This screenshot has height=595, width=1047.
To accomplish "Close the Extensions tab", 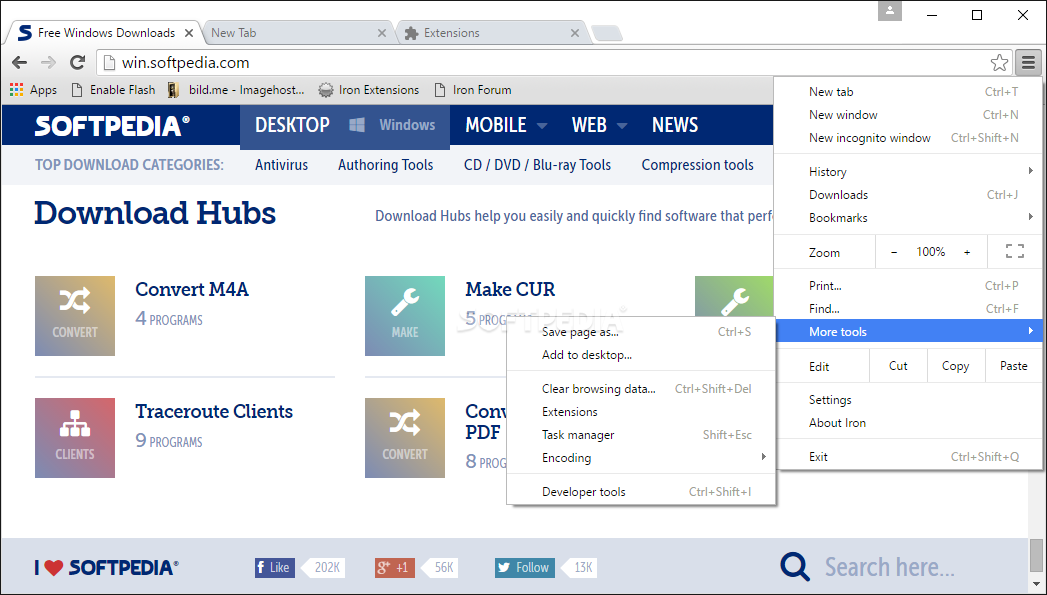I will [x=575, y=33].
